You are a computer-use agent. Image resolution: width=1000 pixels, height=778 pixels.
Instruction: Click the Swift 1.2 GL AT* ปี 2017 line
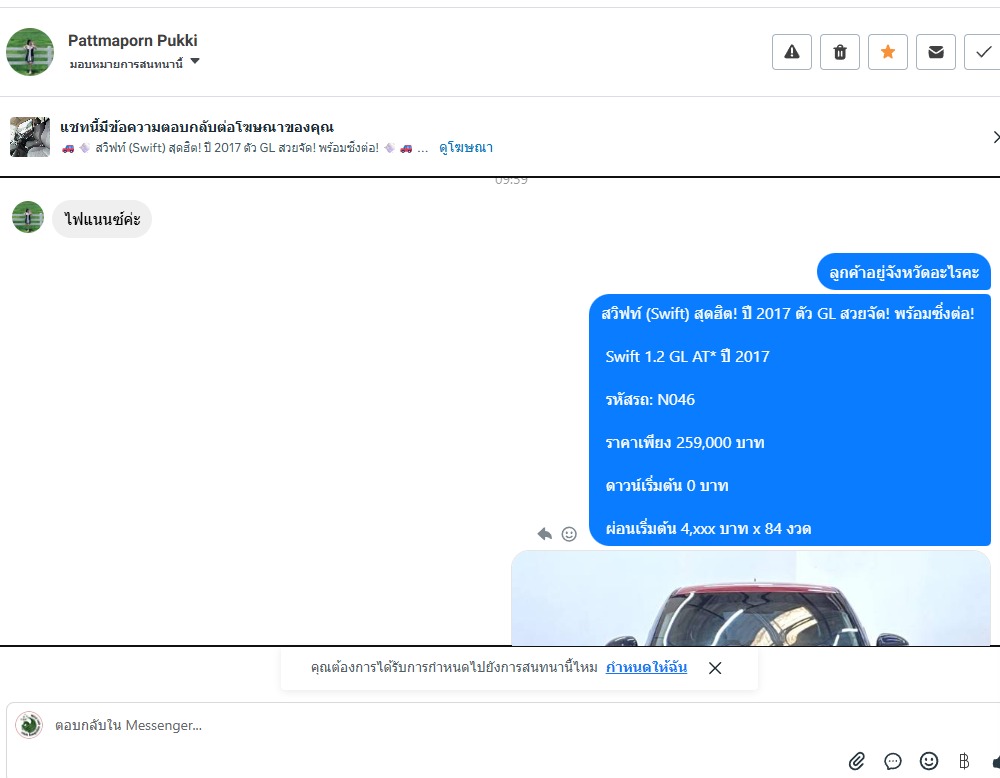pos(687,356)
